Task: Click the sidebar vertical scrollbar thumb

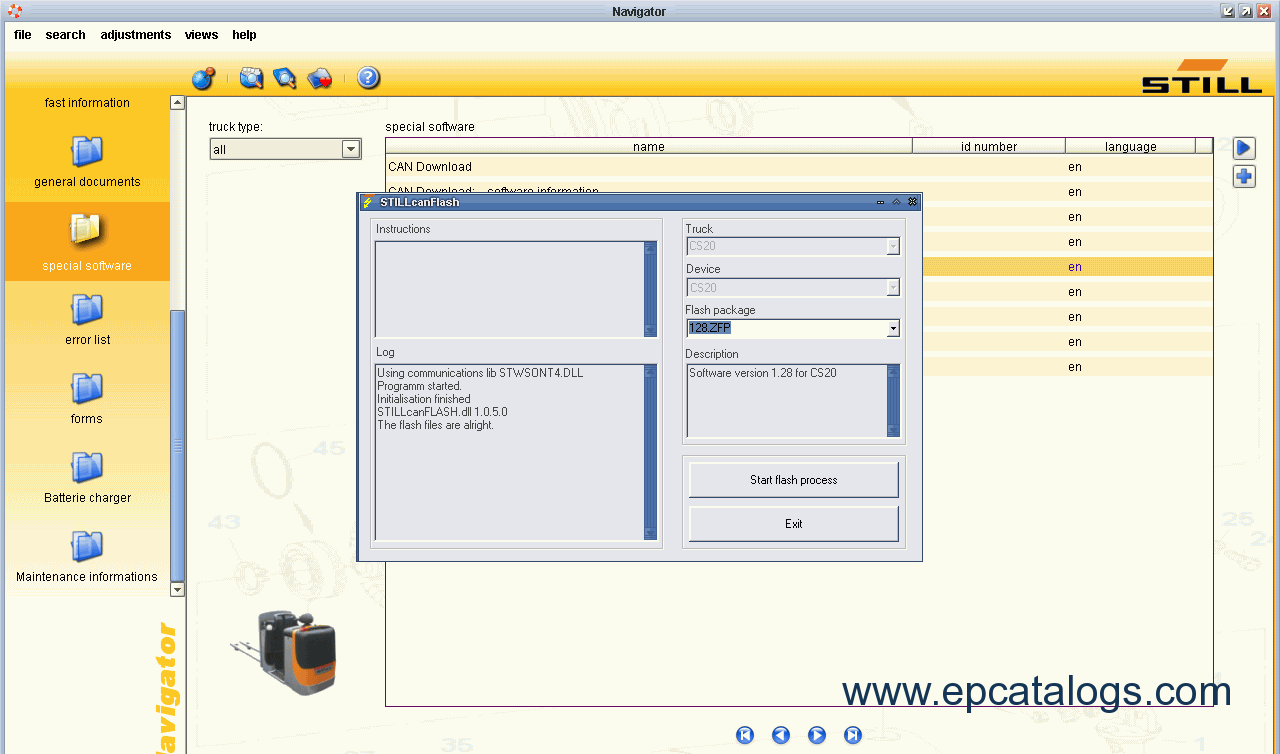Action: [178, 446]
